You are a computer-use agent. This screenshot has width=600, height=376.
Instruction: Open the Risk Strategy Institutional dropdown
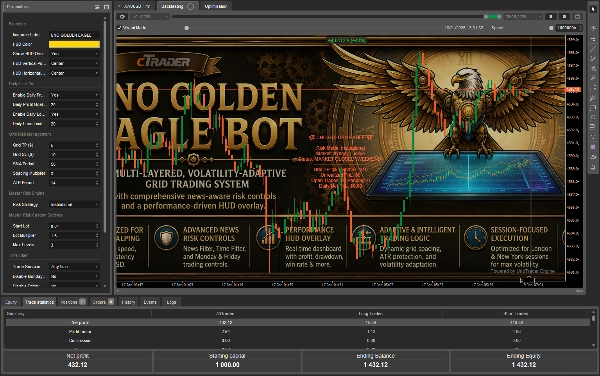click(x=74, y=205)
